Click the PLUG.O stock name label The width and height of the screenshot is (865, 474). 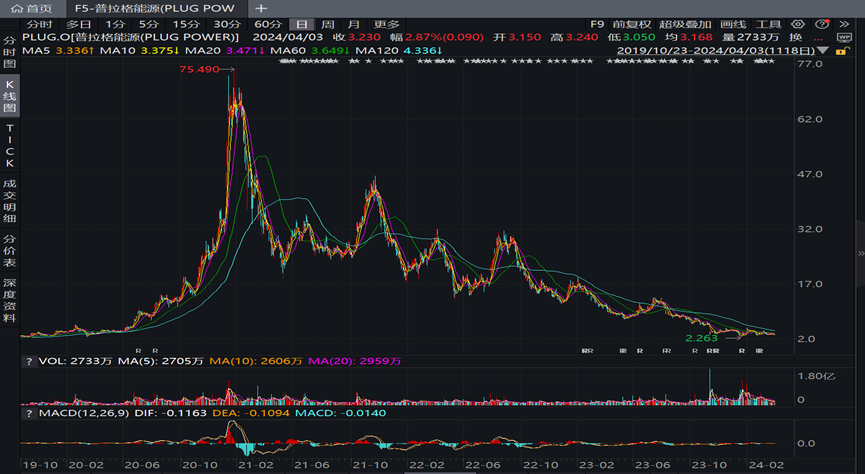coord(130,37)
